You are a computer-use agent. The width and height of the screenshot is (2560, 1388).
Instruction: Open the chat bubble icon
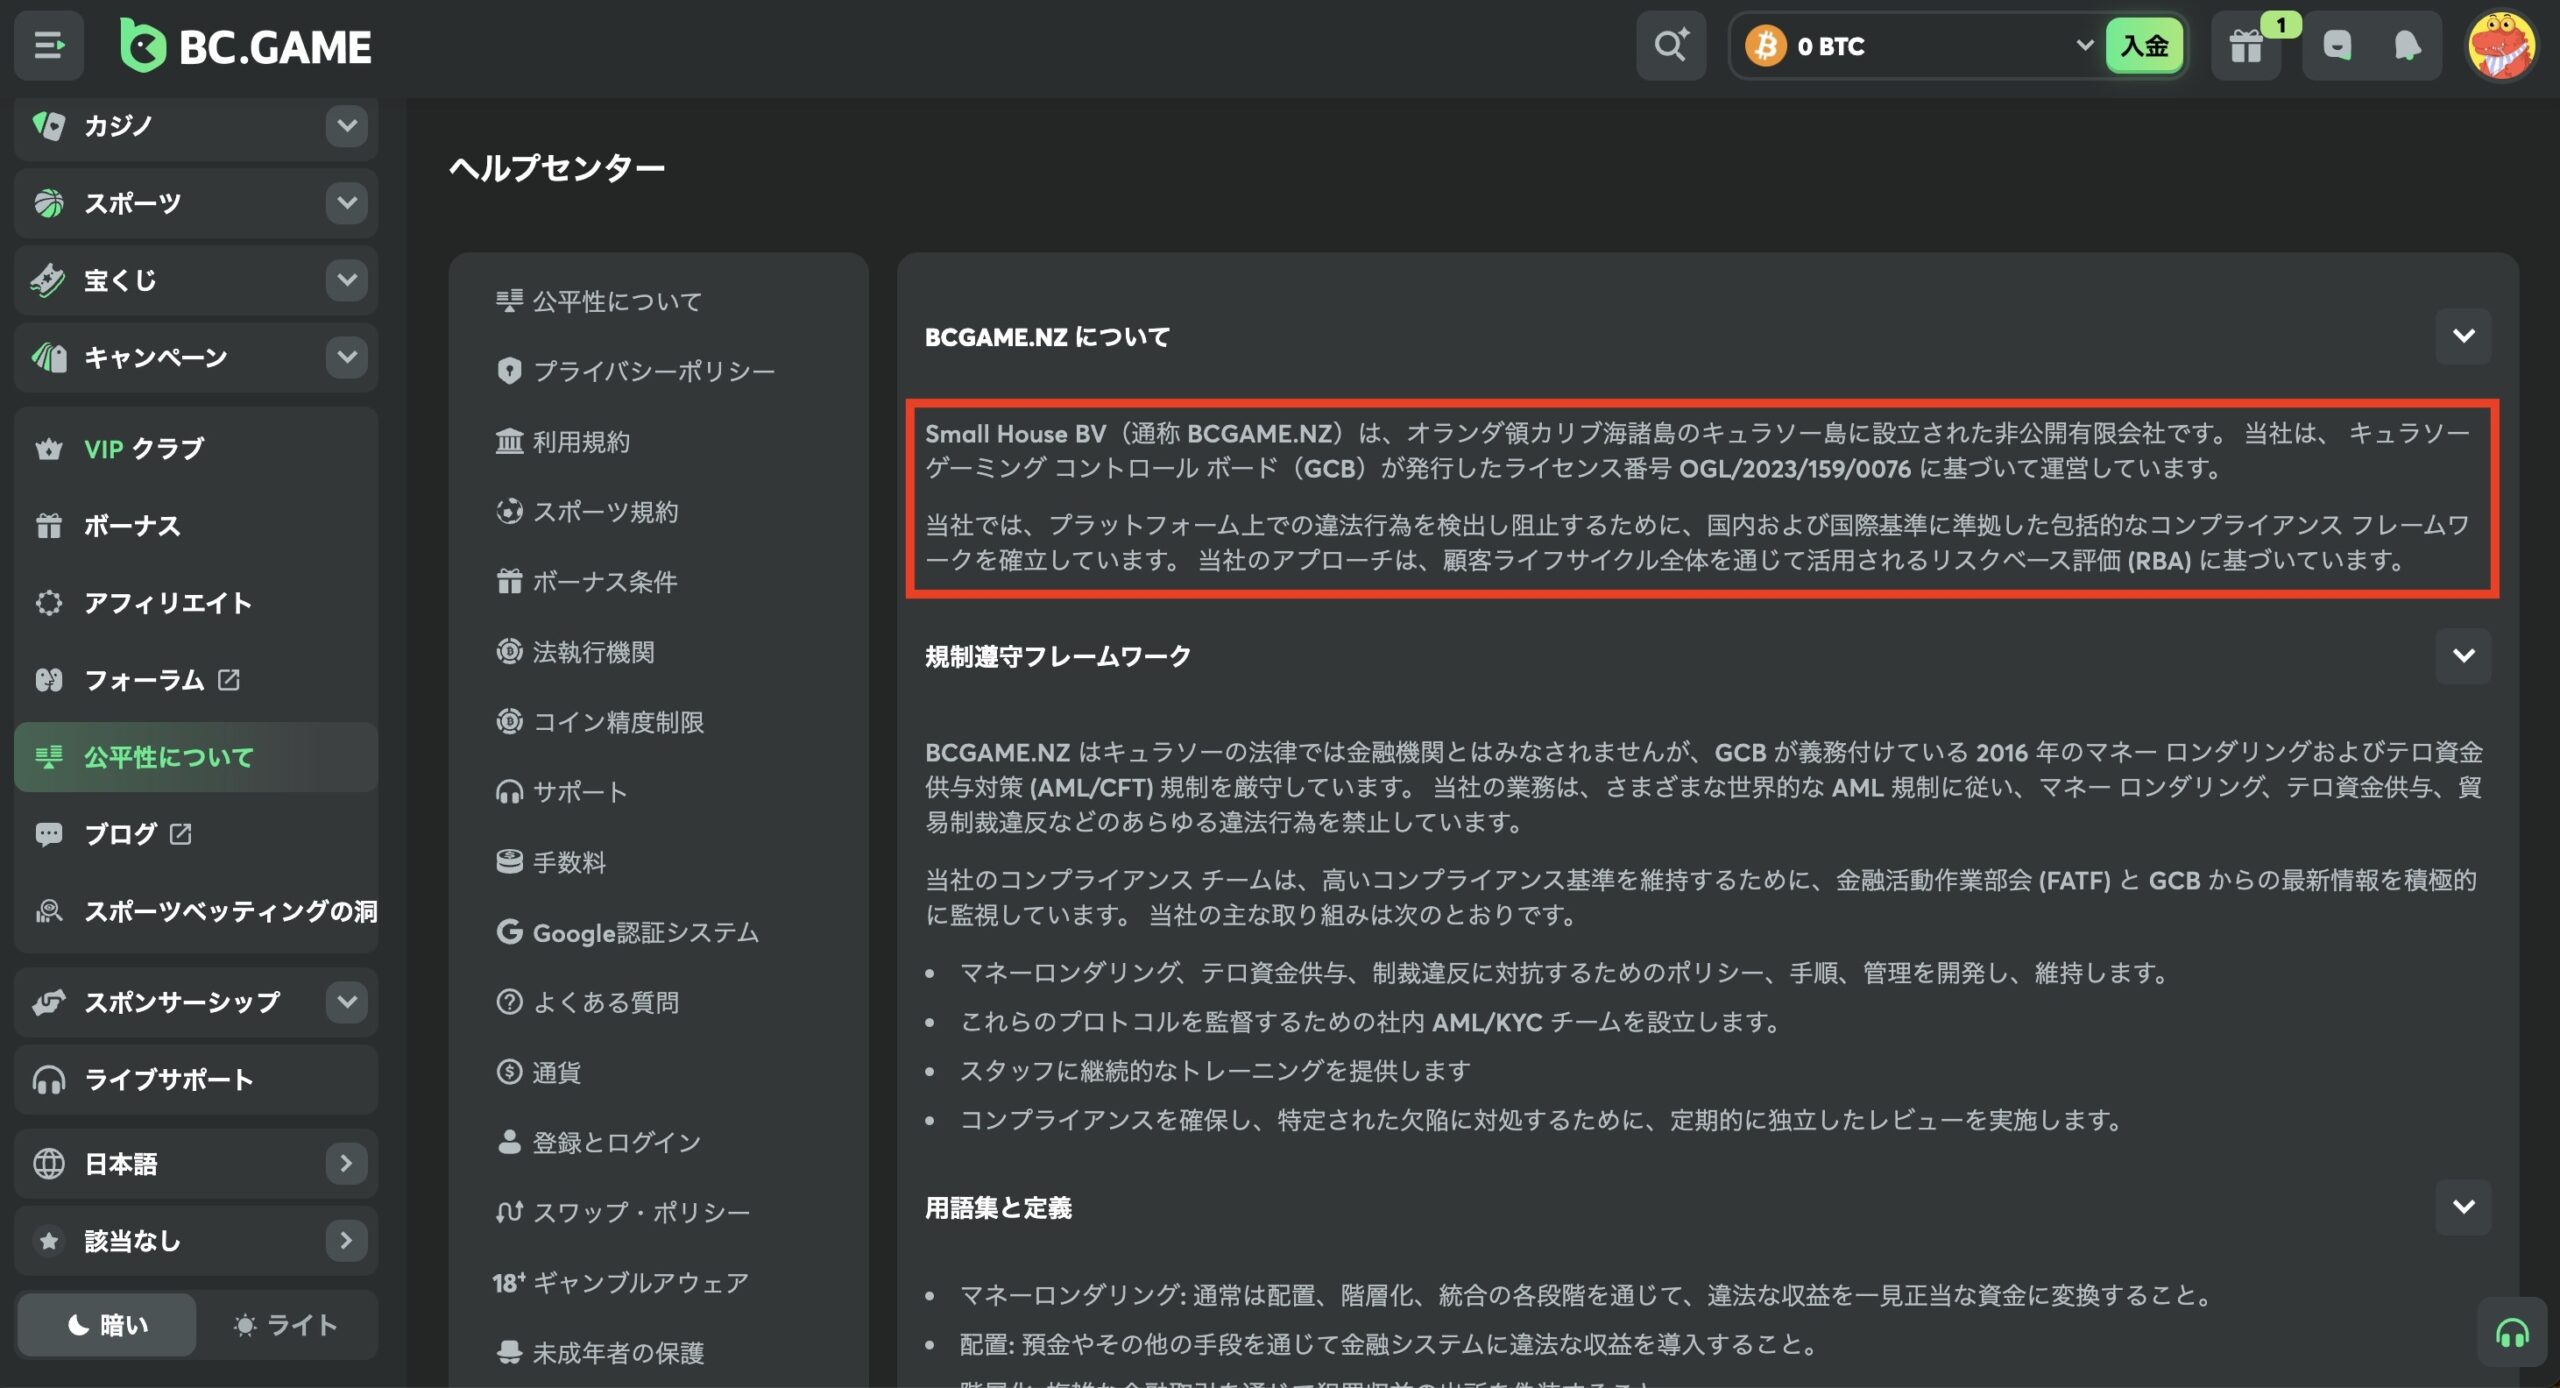coord(2336,46)
